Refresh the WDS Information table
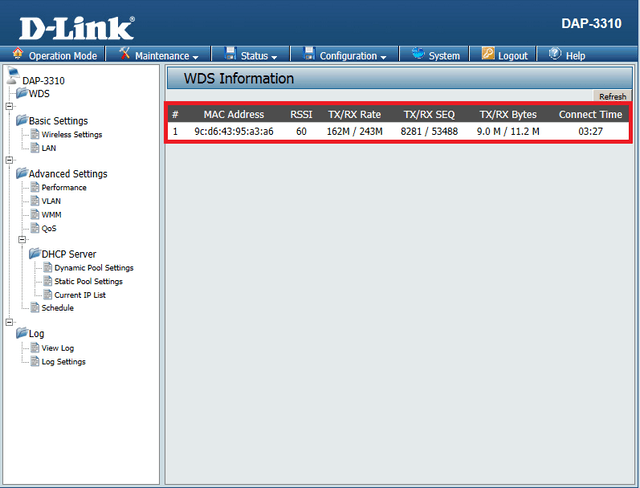 point(612,96)
